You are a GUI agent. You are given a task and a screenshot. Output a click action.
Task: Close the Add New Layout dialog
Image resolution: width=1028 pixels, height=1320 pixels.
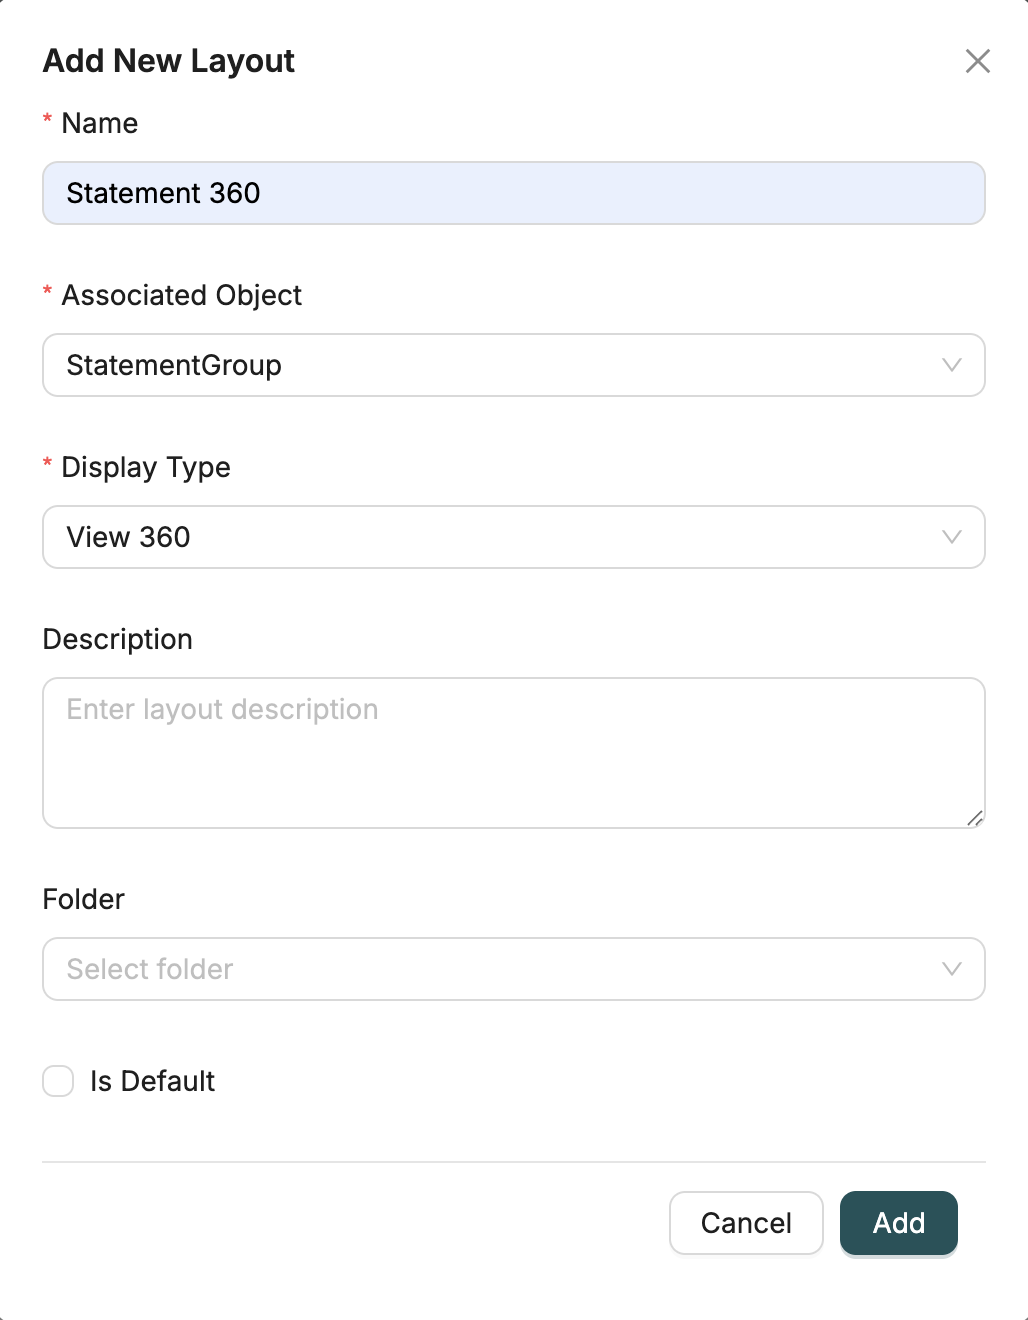[977, 61]
